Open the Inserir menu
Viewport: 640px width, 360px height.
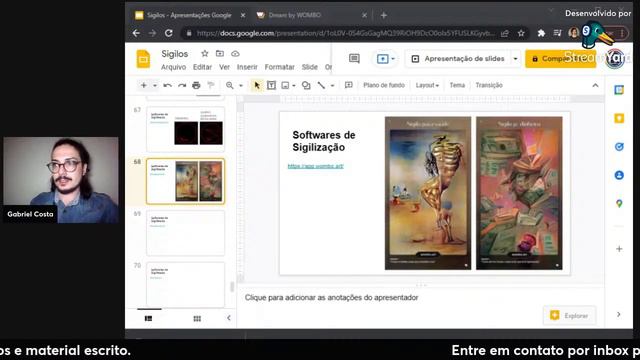(247, 67)
